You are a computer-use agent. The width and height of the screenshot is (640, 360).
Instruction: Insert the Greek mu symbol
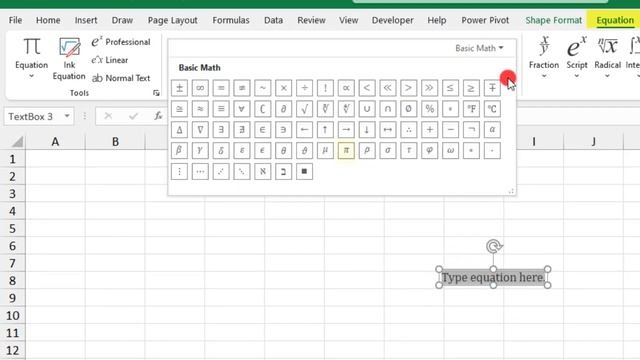325,151
